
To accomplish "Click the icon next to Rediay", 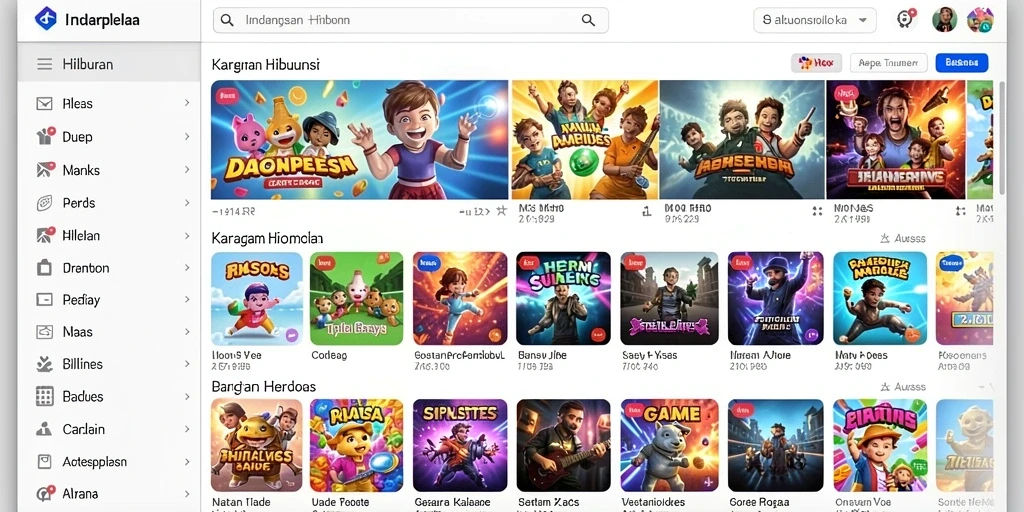I will tap(44, 300).
